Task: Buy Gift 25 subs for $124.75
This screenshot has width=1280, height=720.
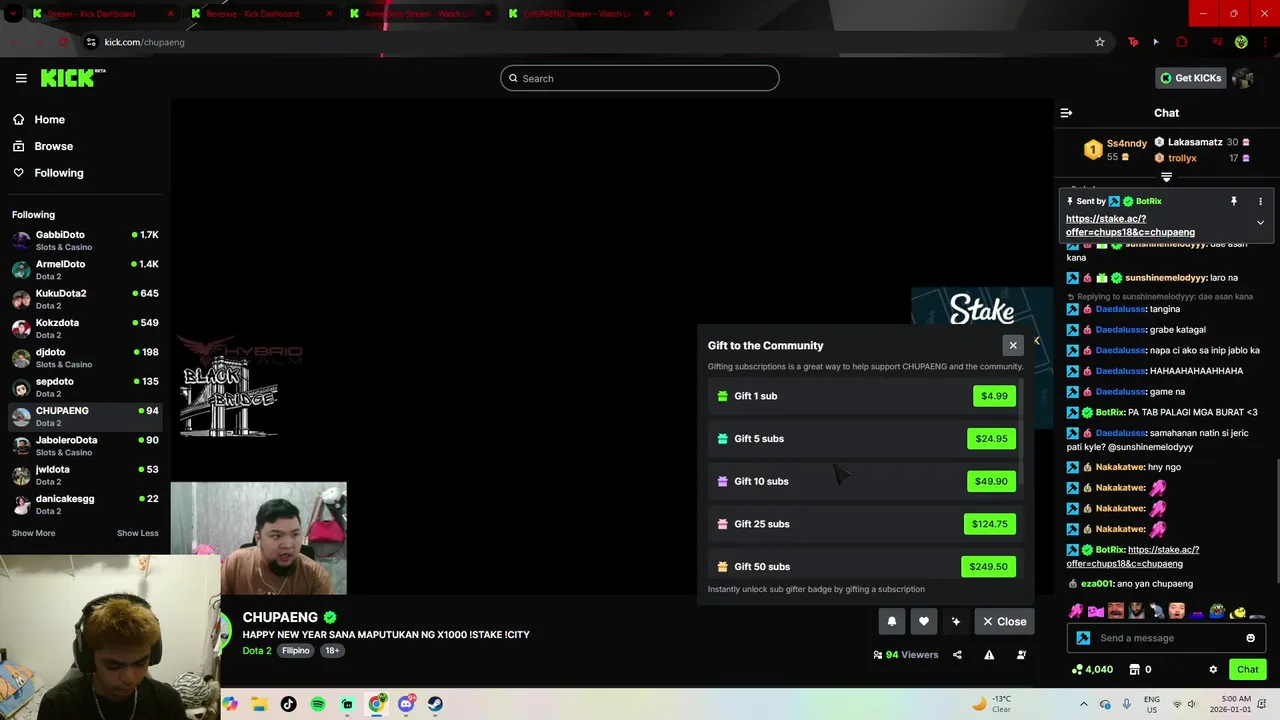Action: point(990,524)
